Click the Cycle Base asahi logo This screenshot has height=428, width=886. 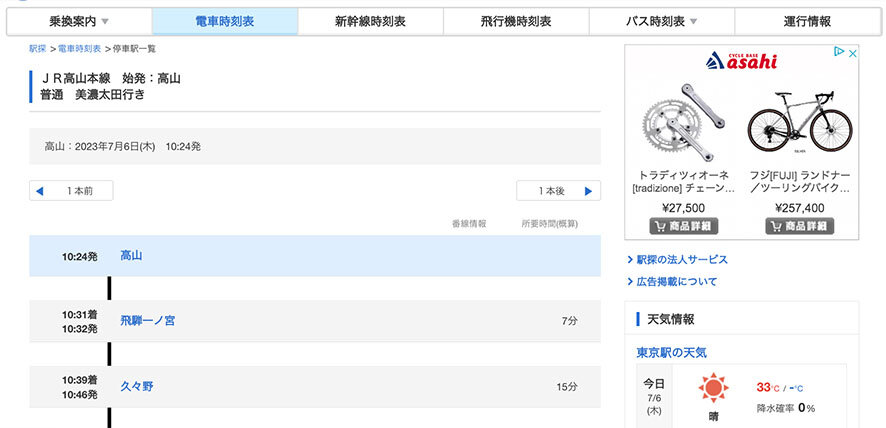click(x=741, y=60)
